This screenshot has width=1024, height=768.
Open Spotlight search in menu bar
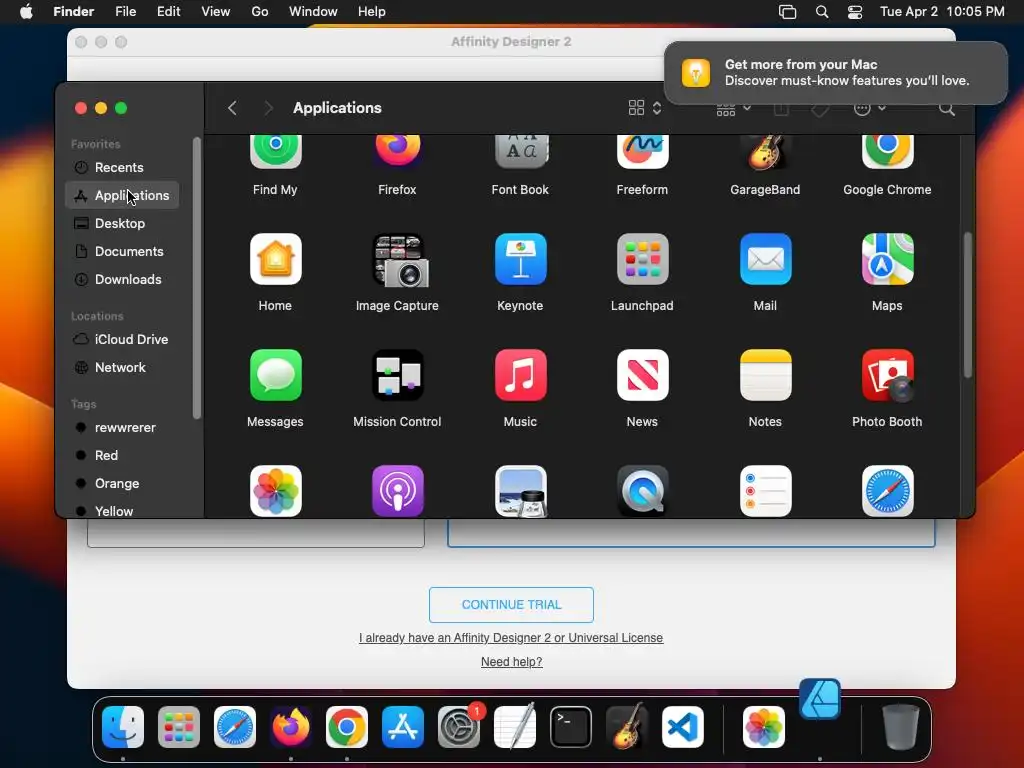coord(822,12)
